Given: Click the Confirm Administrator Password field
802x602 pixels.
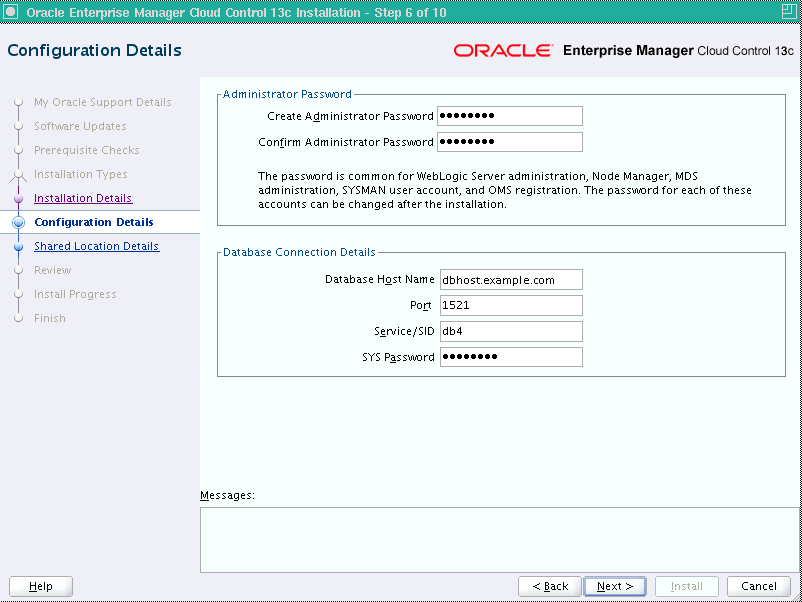Looking at the screenshot, I should pyautogui.click(x=510, y=142).
